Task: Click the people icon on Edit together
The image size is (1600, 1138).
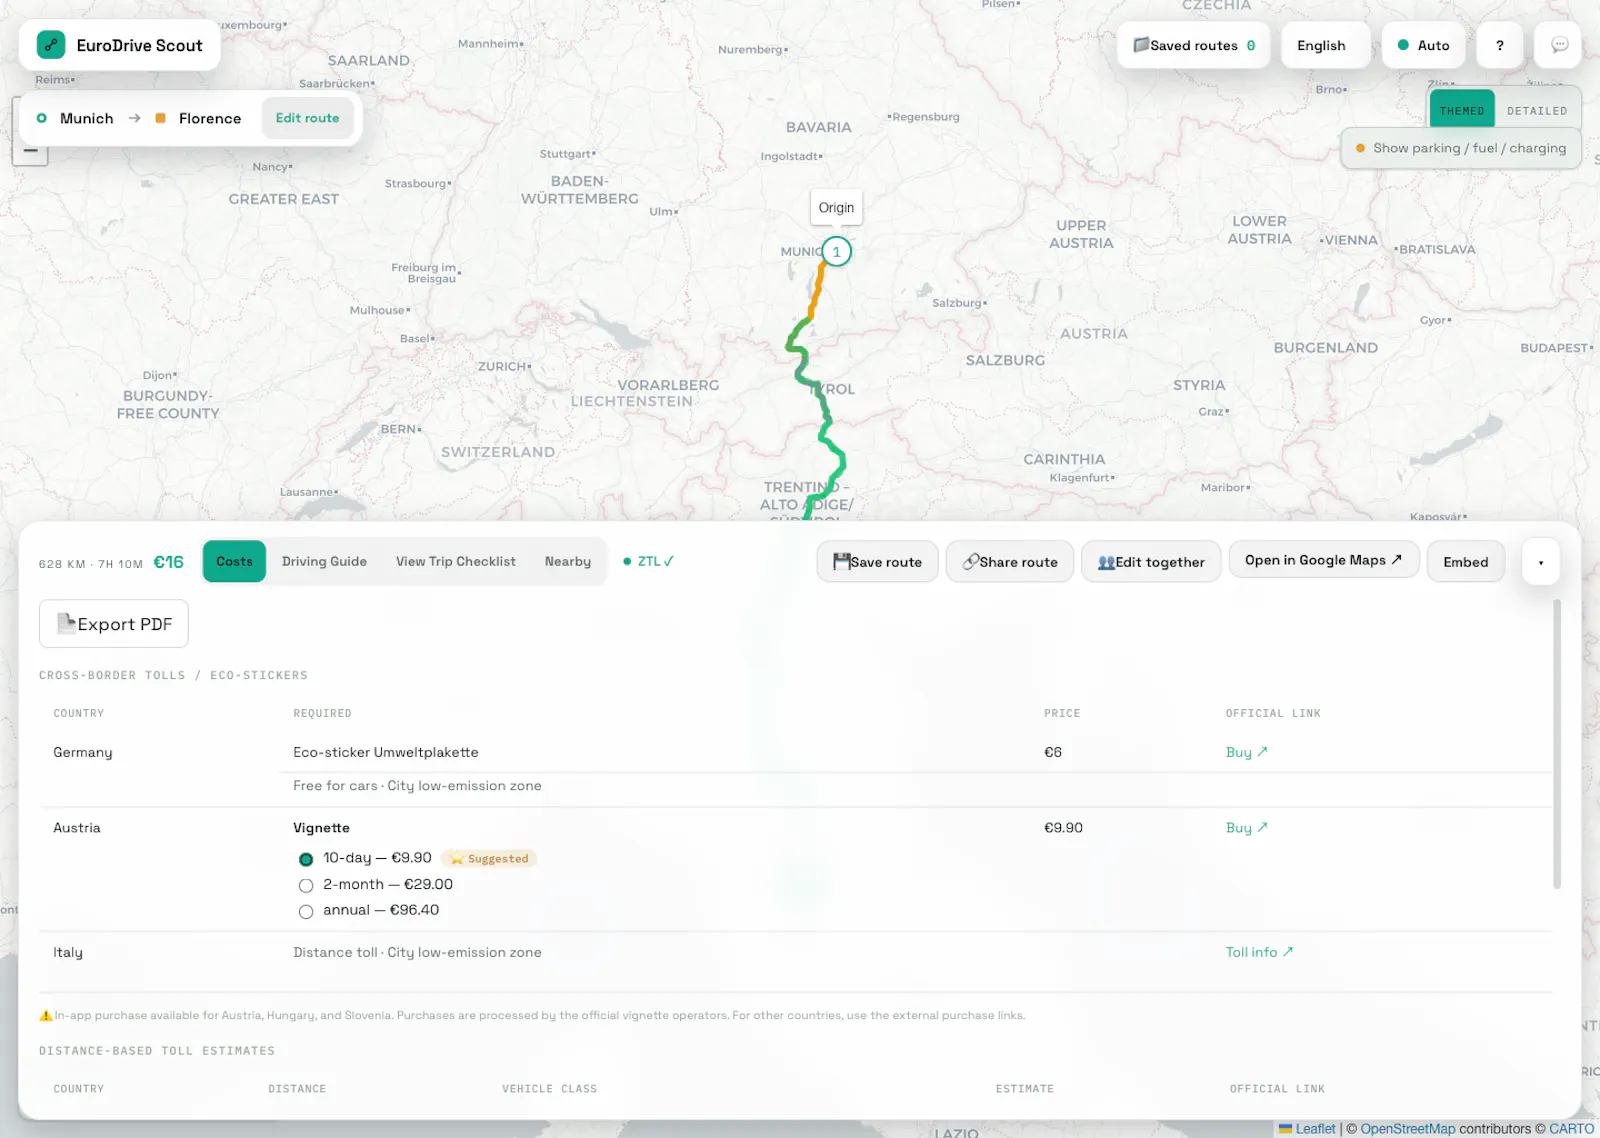Action: [1106, 562]
